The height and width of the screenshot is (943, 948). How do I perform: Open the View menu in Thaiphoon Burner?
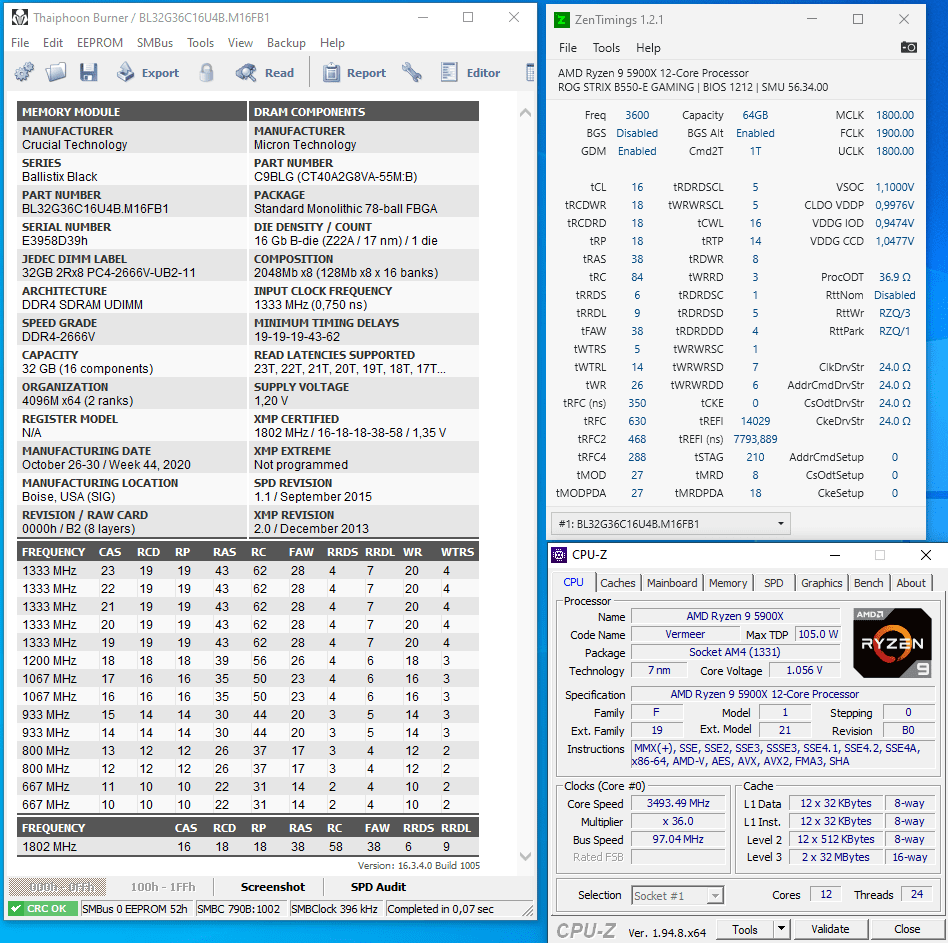240,43
